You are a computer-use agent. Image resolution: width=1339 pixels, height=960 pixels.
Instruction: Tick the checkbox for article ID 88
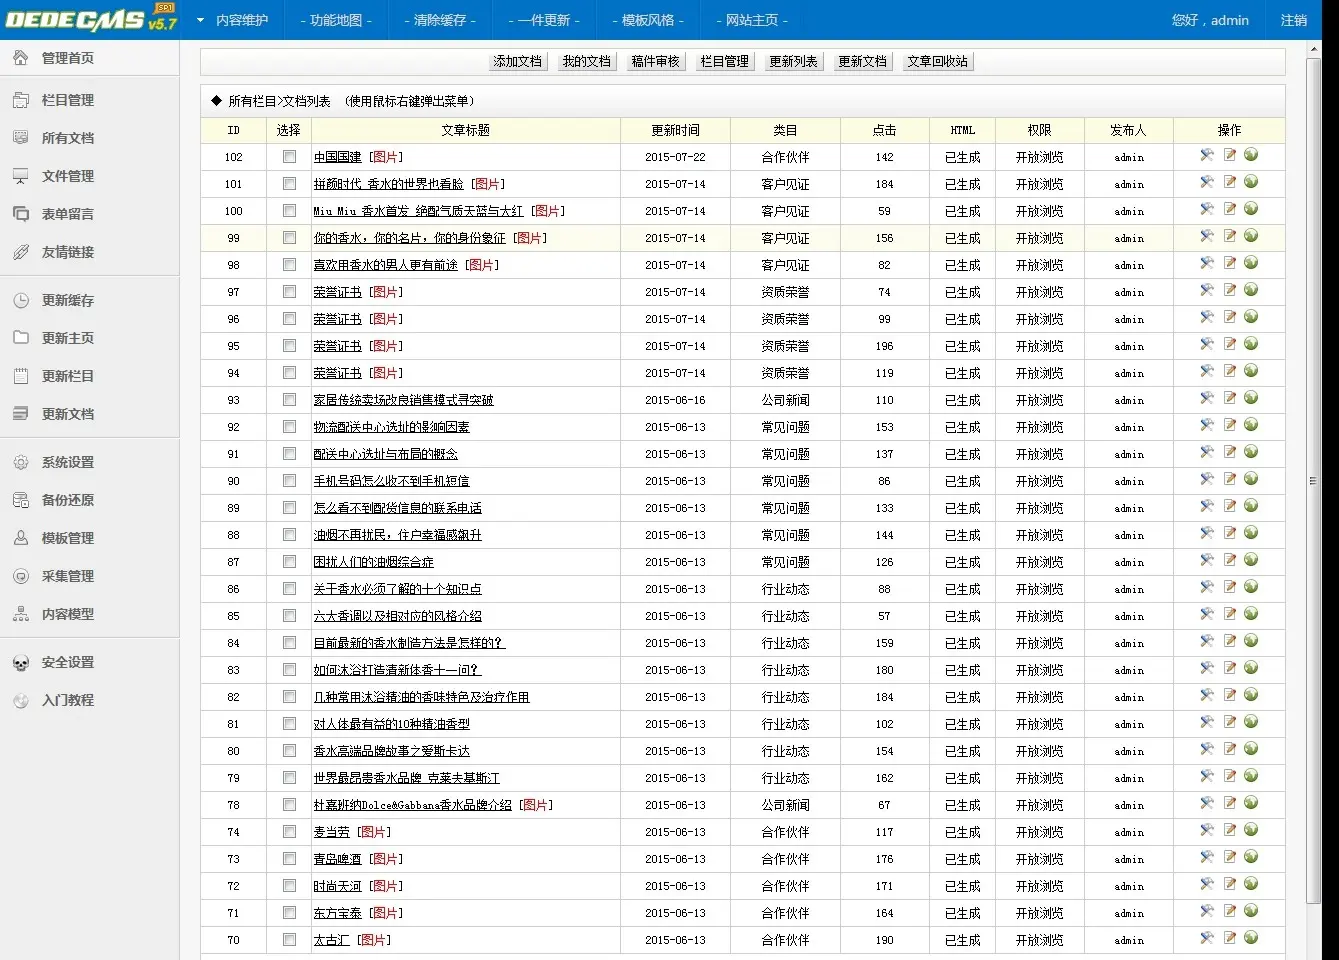pyautogui.click(x=289, y=535)
